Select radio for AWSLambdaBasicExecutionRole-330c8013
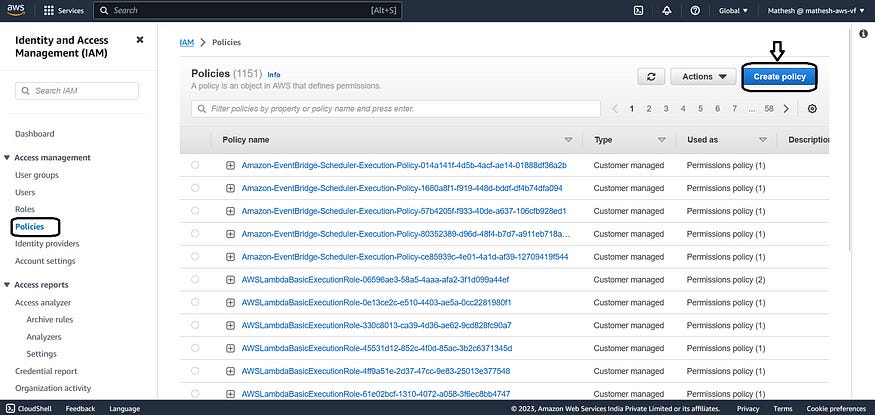This screenshot has height=415, width=875. [195, 325]
